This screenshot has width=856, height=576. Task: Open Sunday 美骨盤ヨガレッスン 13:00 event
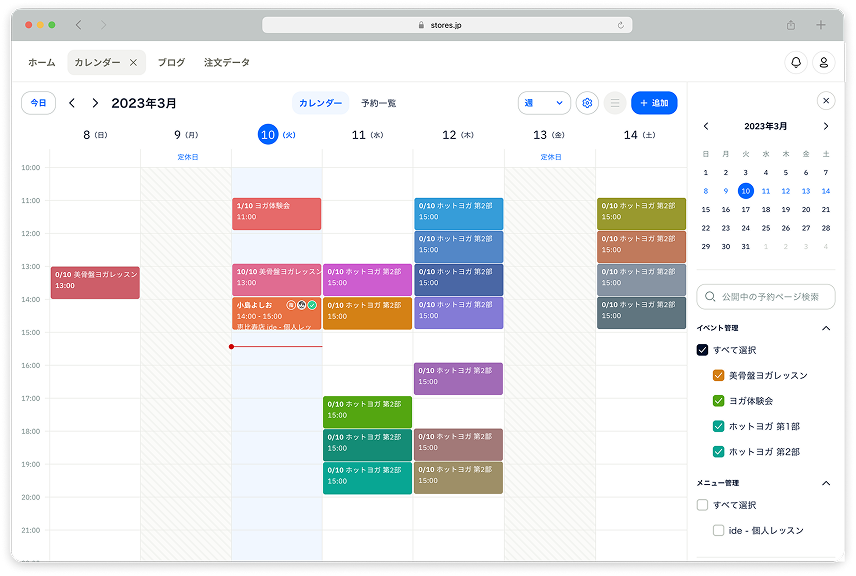click(95, 282)
